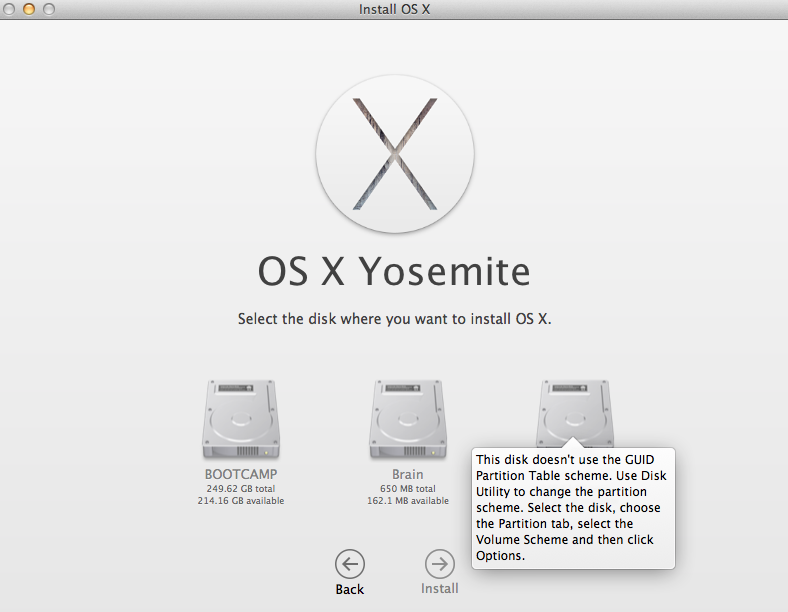Click the Back arrow icon
Viewport: 788px width, 612px height.
(350, 564)
